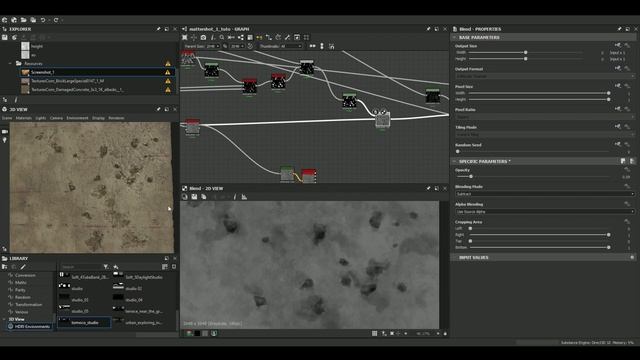Collapse the Specific Parameters section
This screenshot has height=360, width=640.
[454, 161]
